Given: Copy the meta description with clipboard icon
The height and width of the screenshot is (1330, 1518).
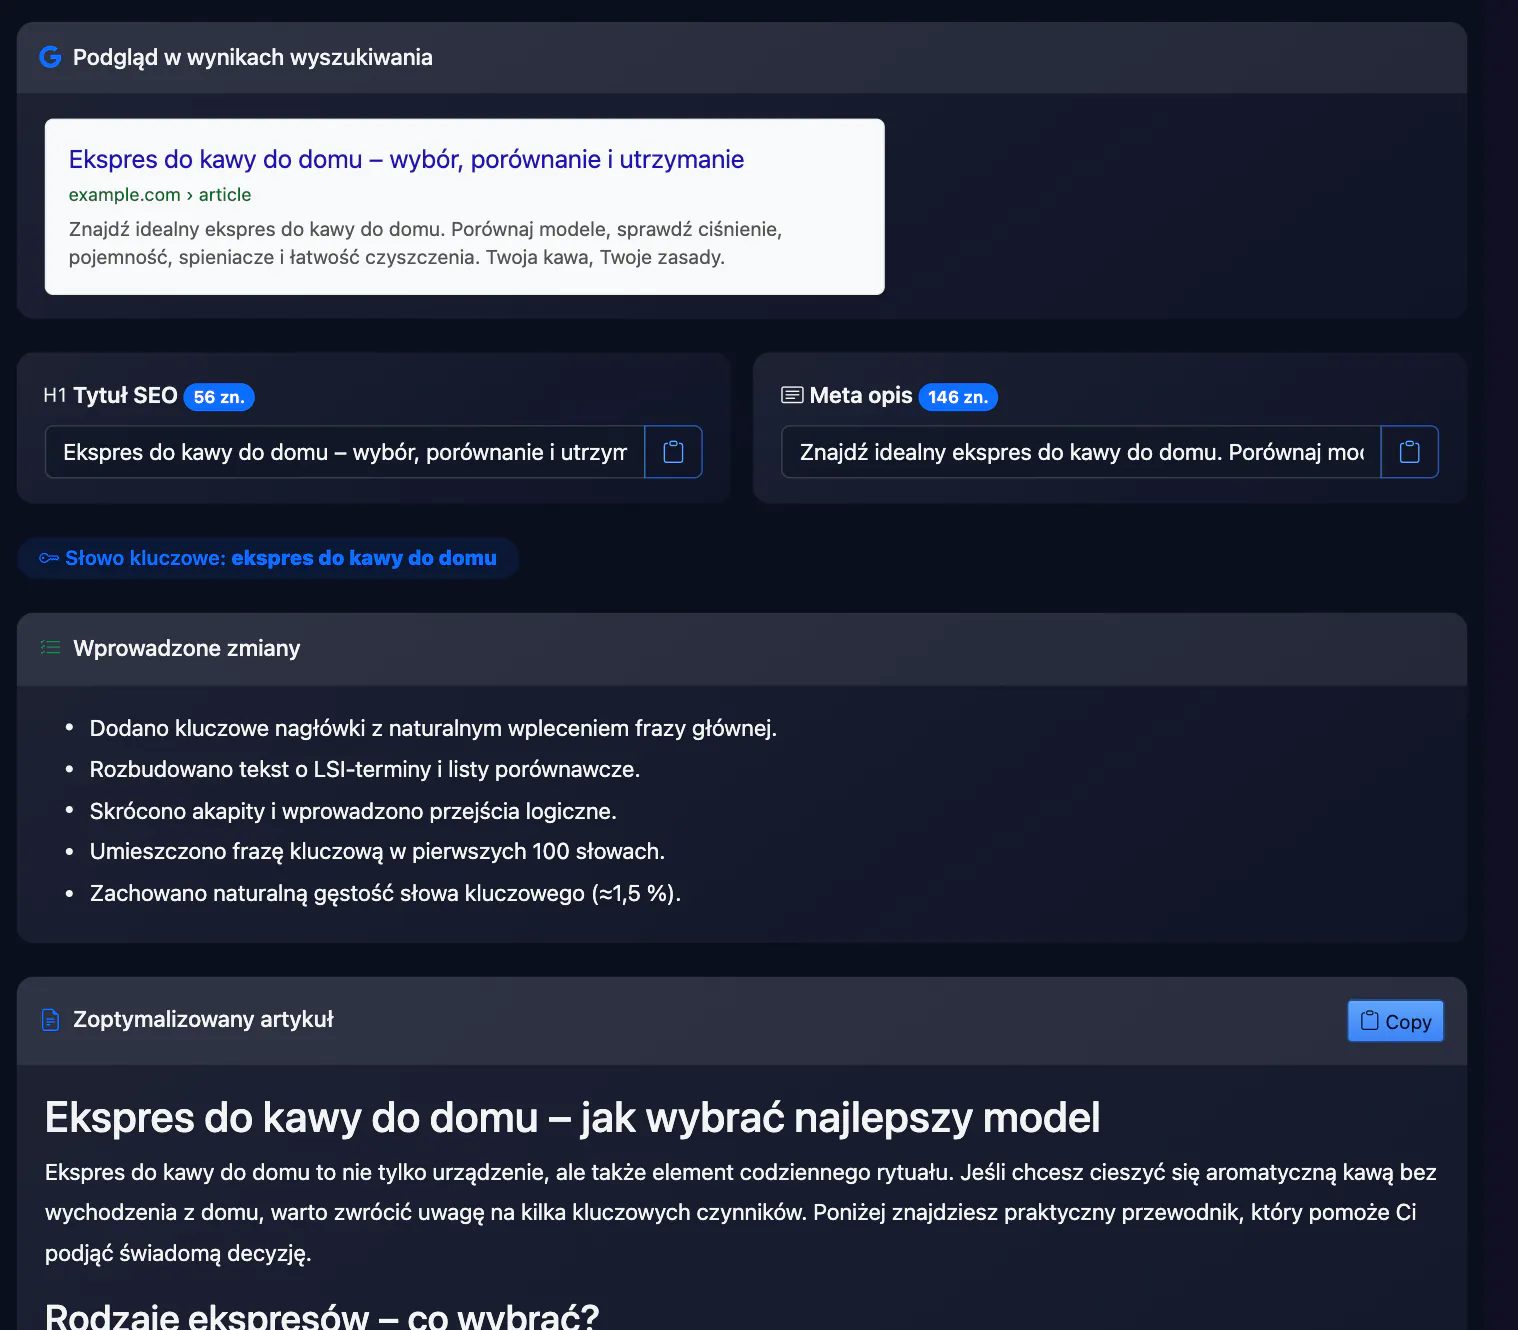Looking at the screenshot, I should click(1409, 452).
